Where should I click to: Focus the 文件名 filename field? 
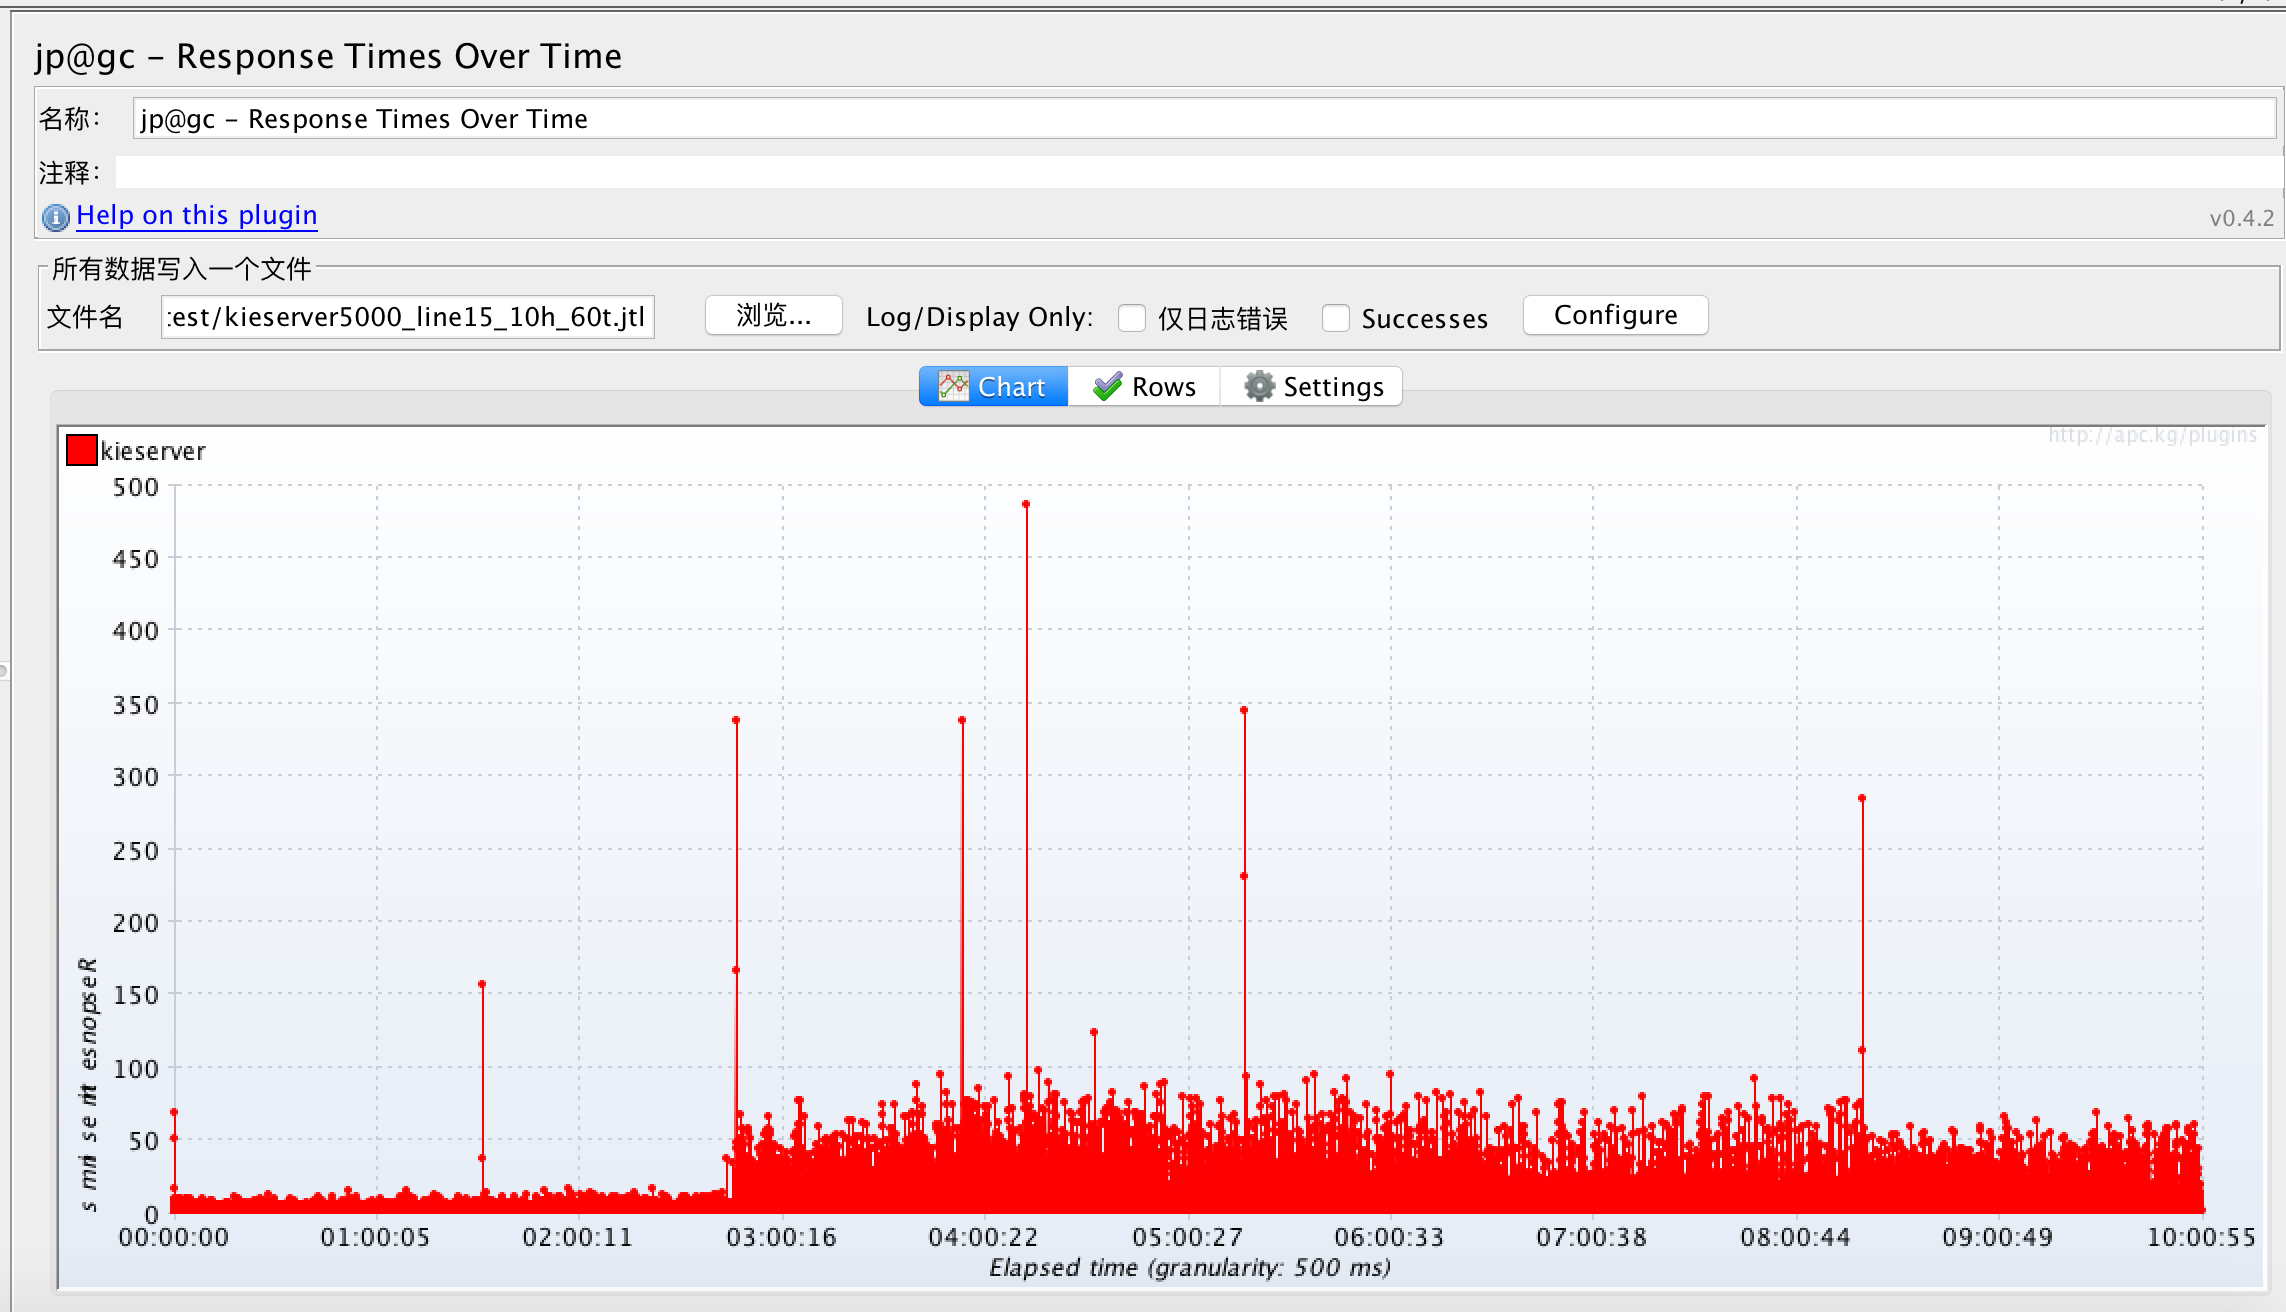click(x=407, y=317)
